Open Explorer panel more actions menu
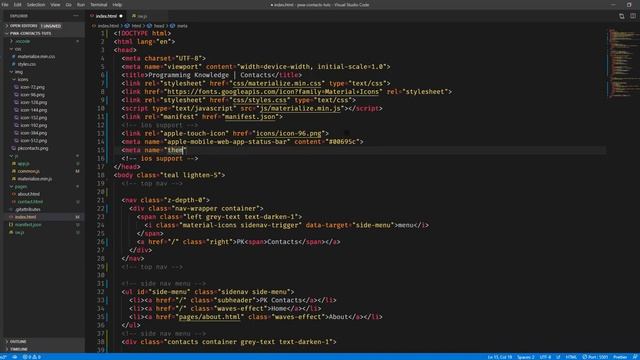Screen dimensions: 640x360 (x=76, y=16)
